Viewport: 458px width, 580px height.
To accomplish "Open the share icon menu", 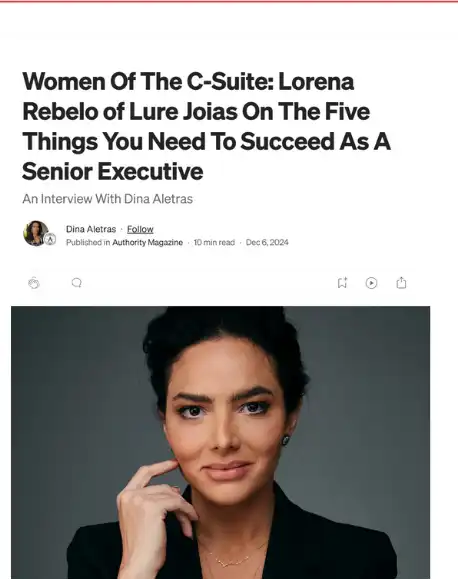I will (x=401, y=283).
